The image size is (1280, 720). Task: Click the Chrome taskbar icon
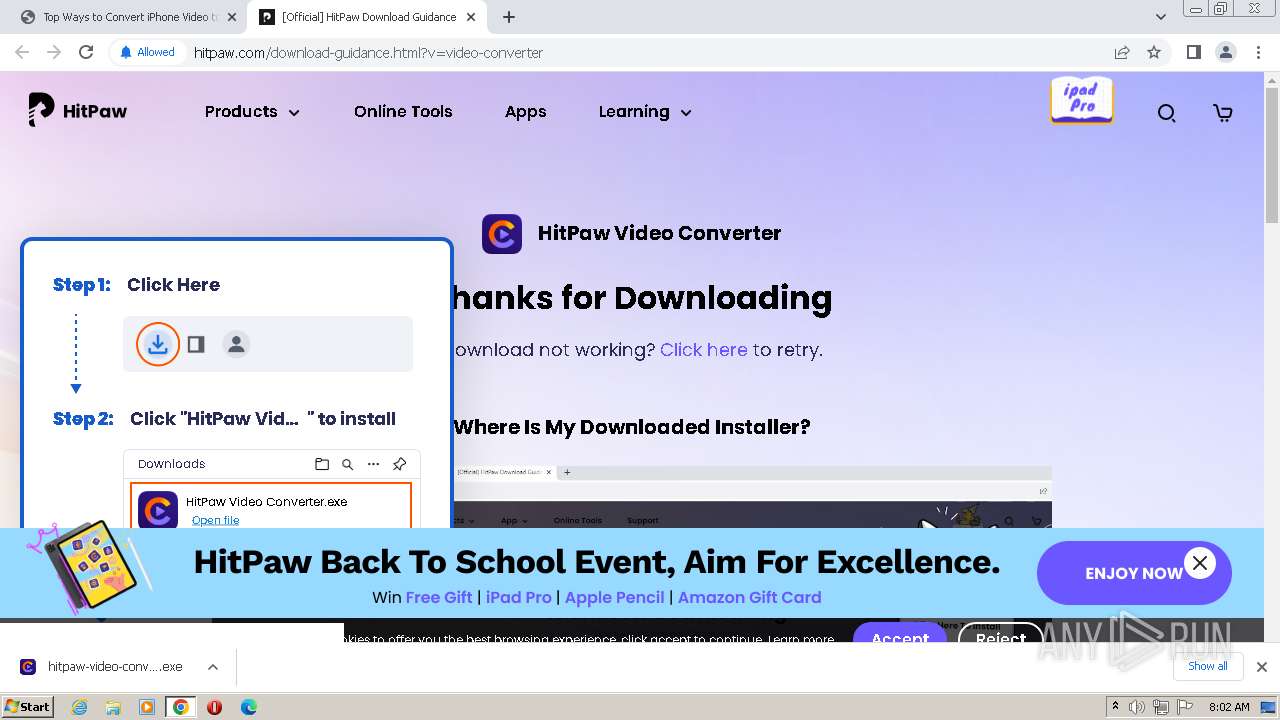[x=181, y=707]
